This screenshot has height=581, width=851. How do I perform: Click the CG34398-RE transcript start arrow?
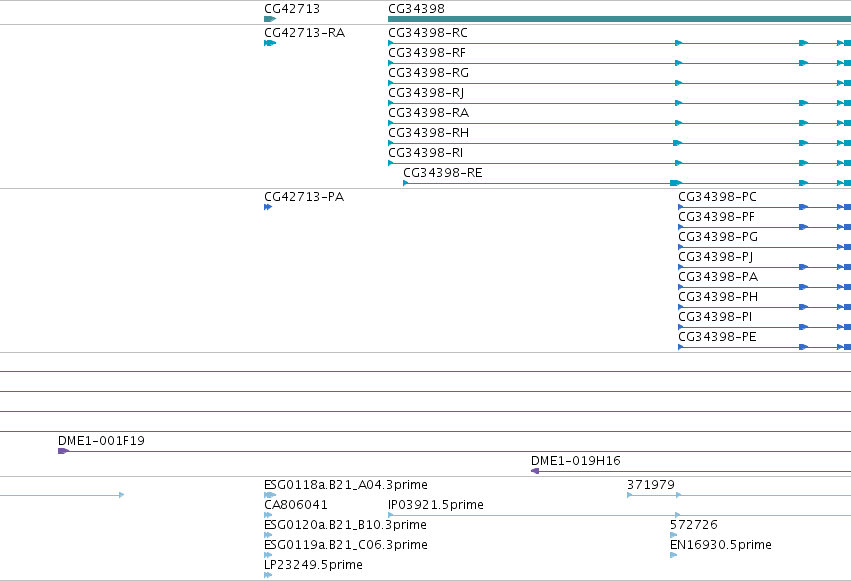[405, 183]
